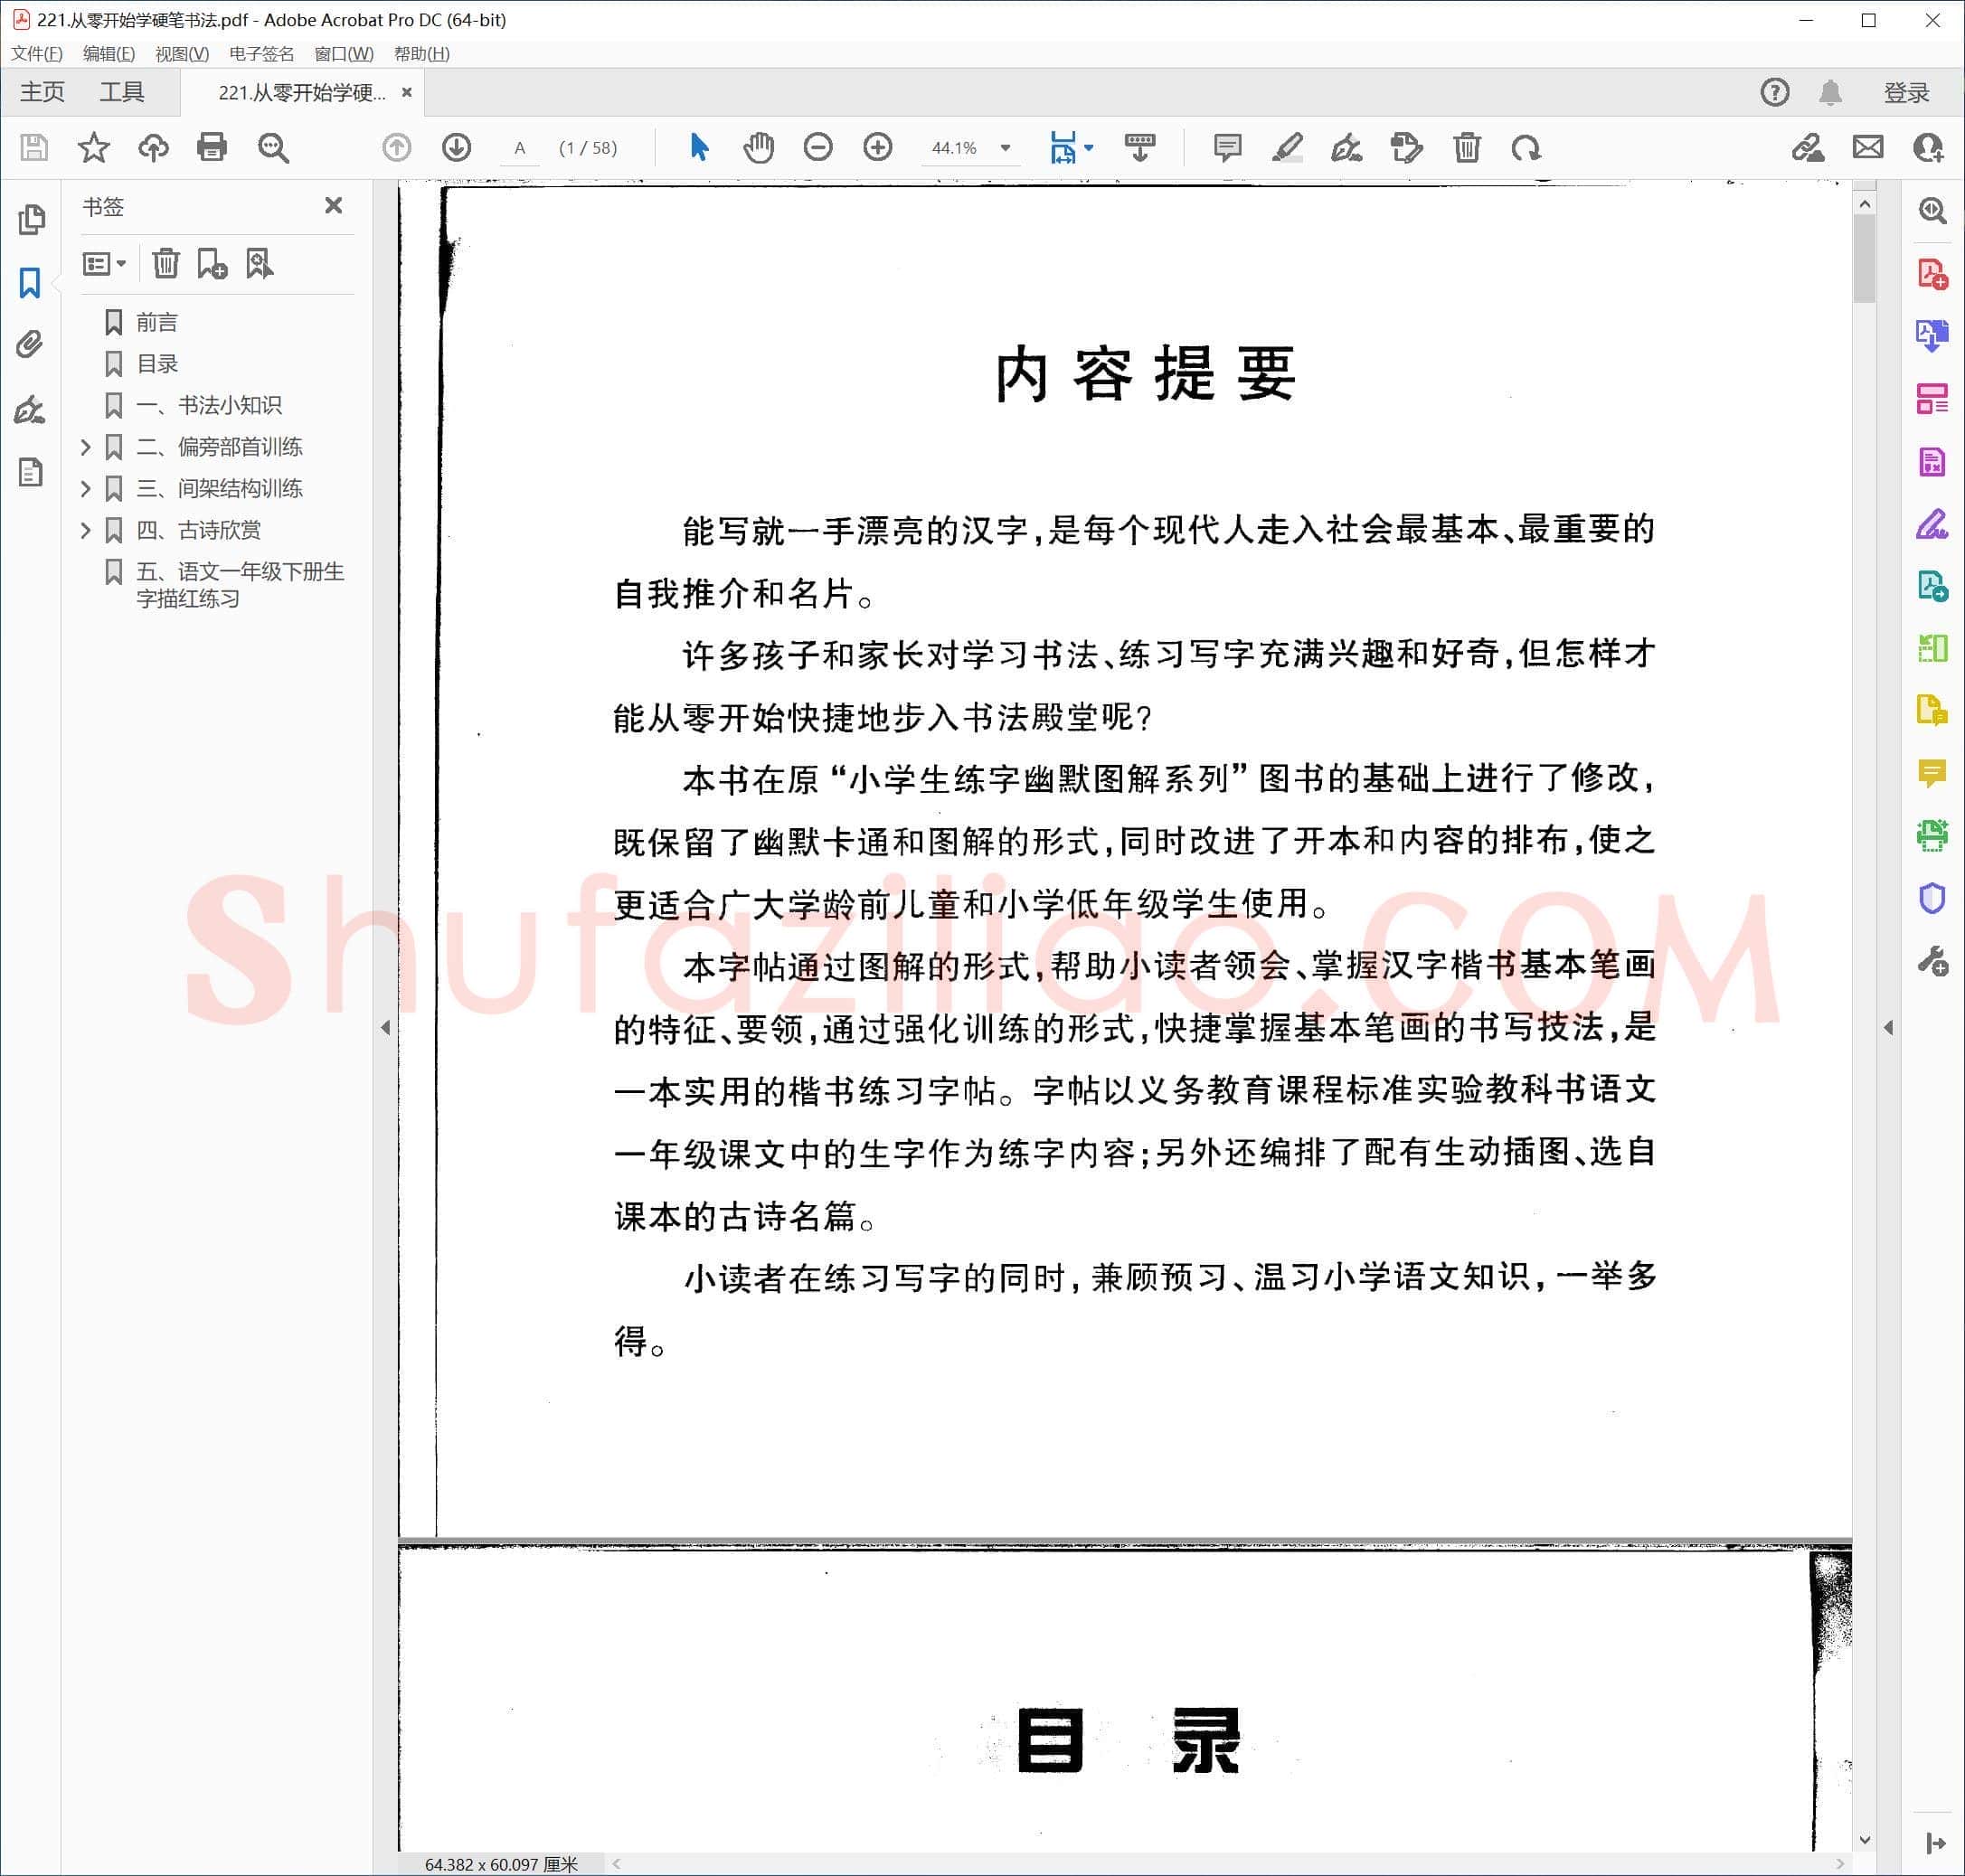This screenshot has width=1965, height=1876.
Task: Click find current bookmark icon
Action: tap(259, 264)
